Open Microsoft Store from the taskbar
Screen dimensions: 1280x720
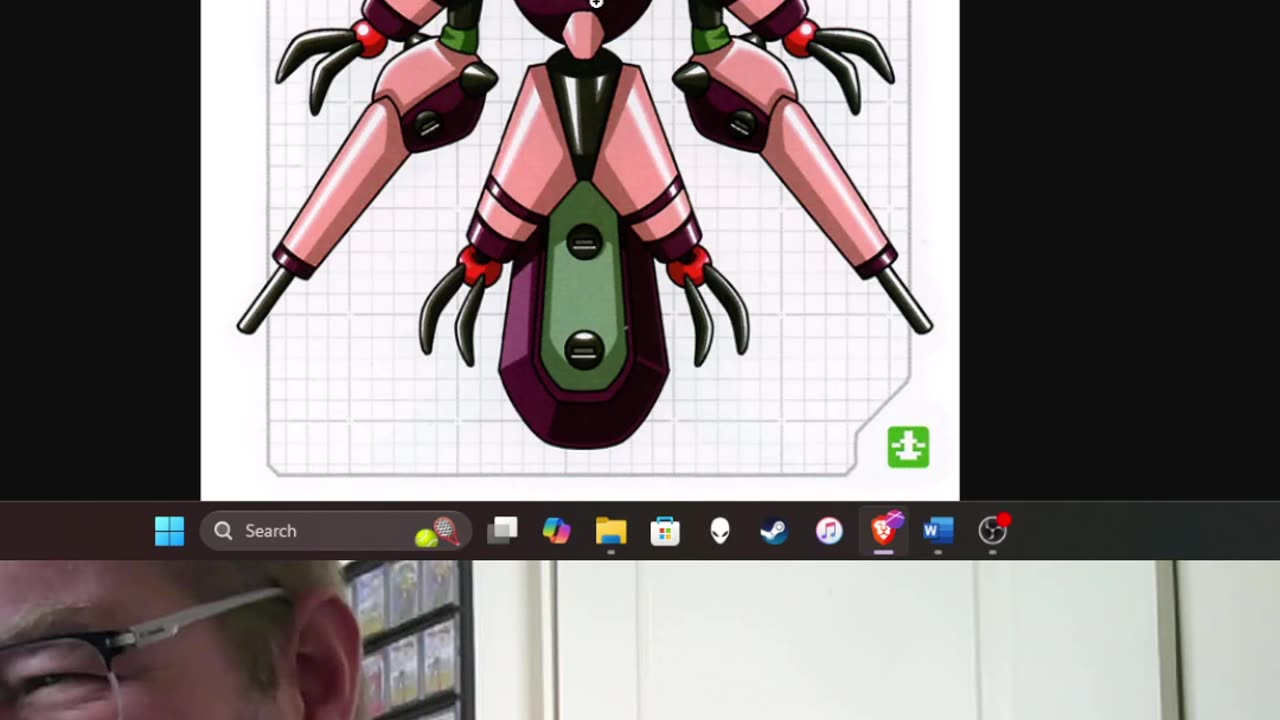665,531
